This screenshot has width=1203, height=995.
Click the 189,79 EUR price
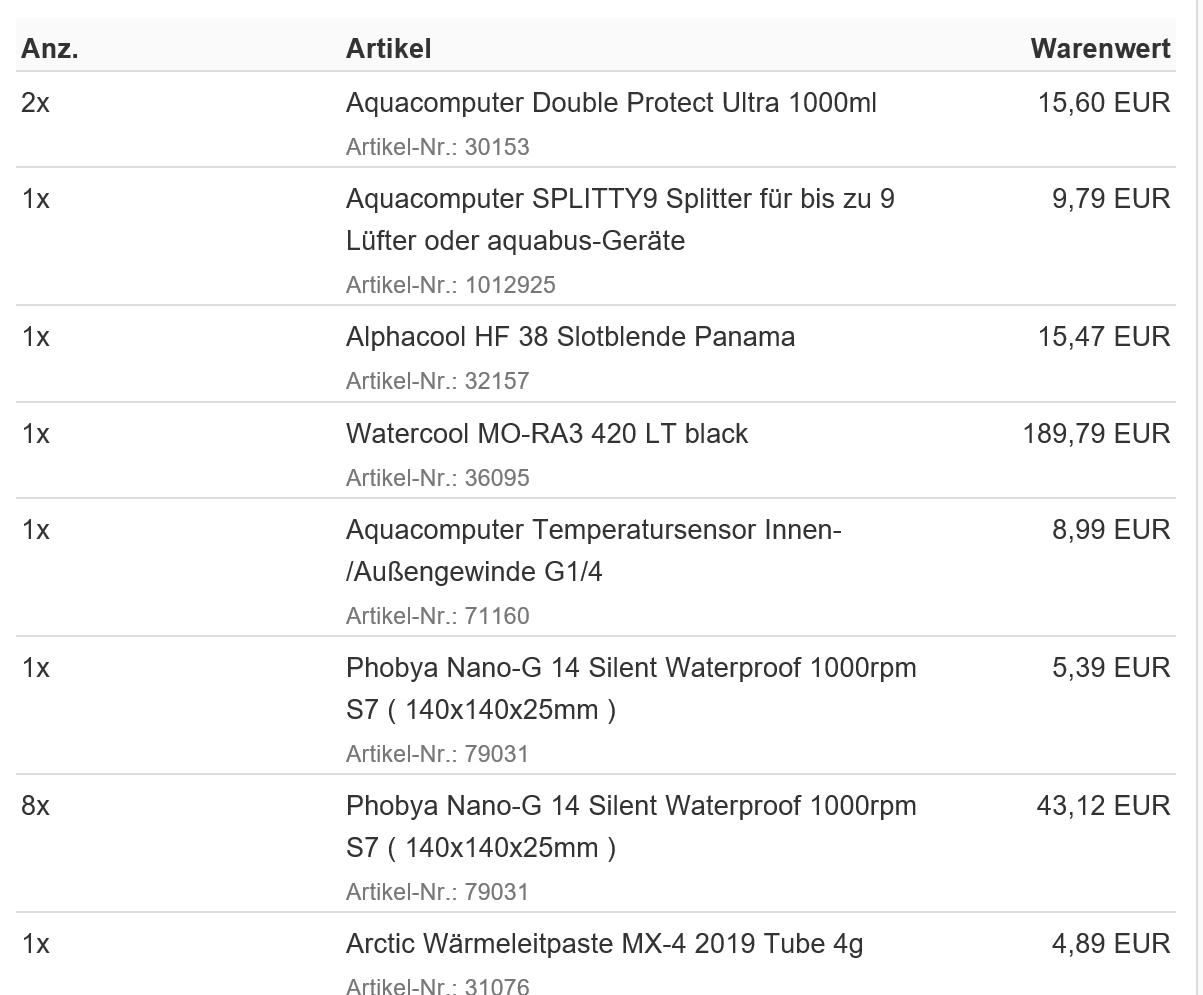click(x=1096, y=433)
